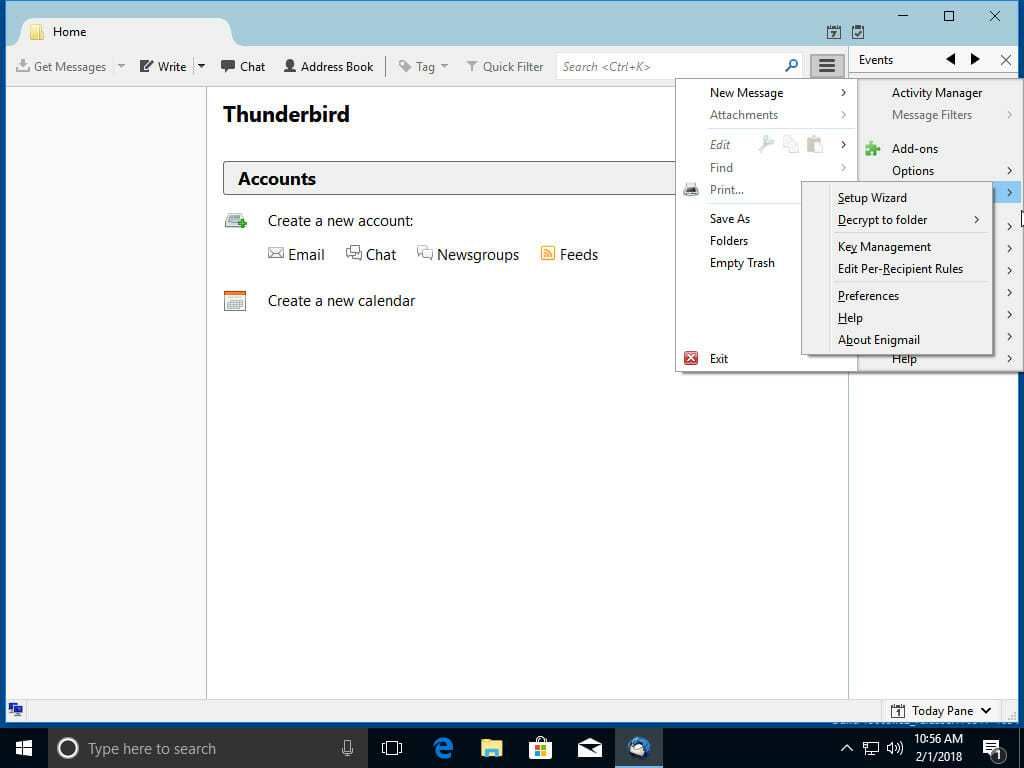
Task: Open Address Book from toolbar
Action: 328,67
